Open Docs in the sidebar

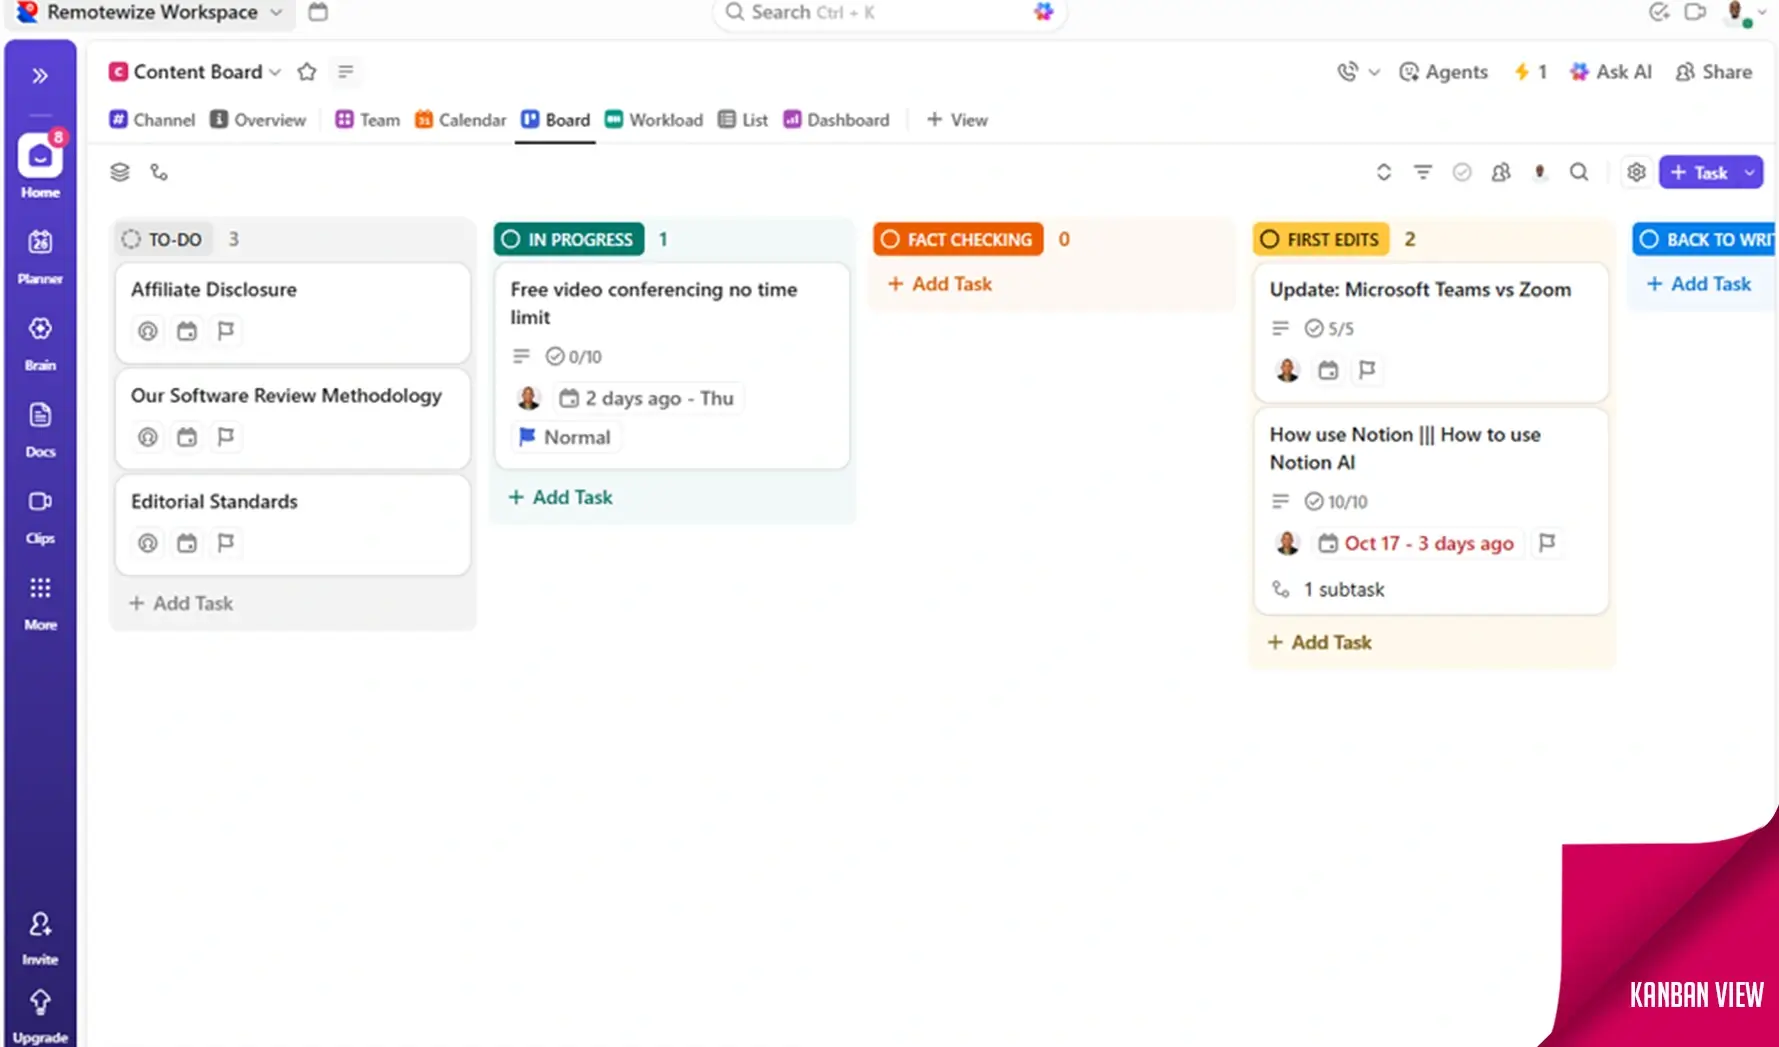coord(40,428)
